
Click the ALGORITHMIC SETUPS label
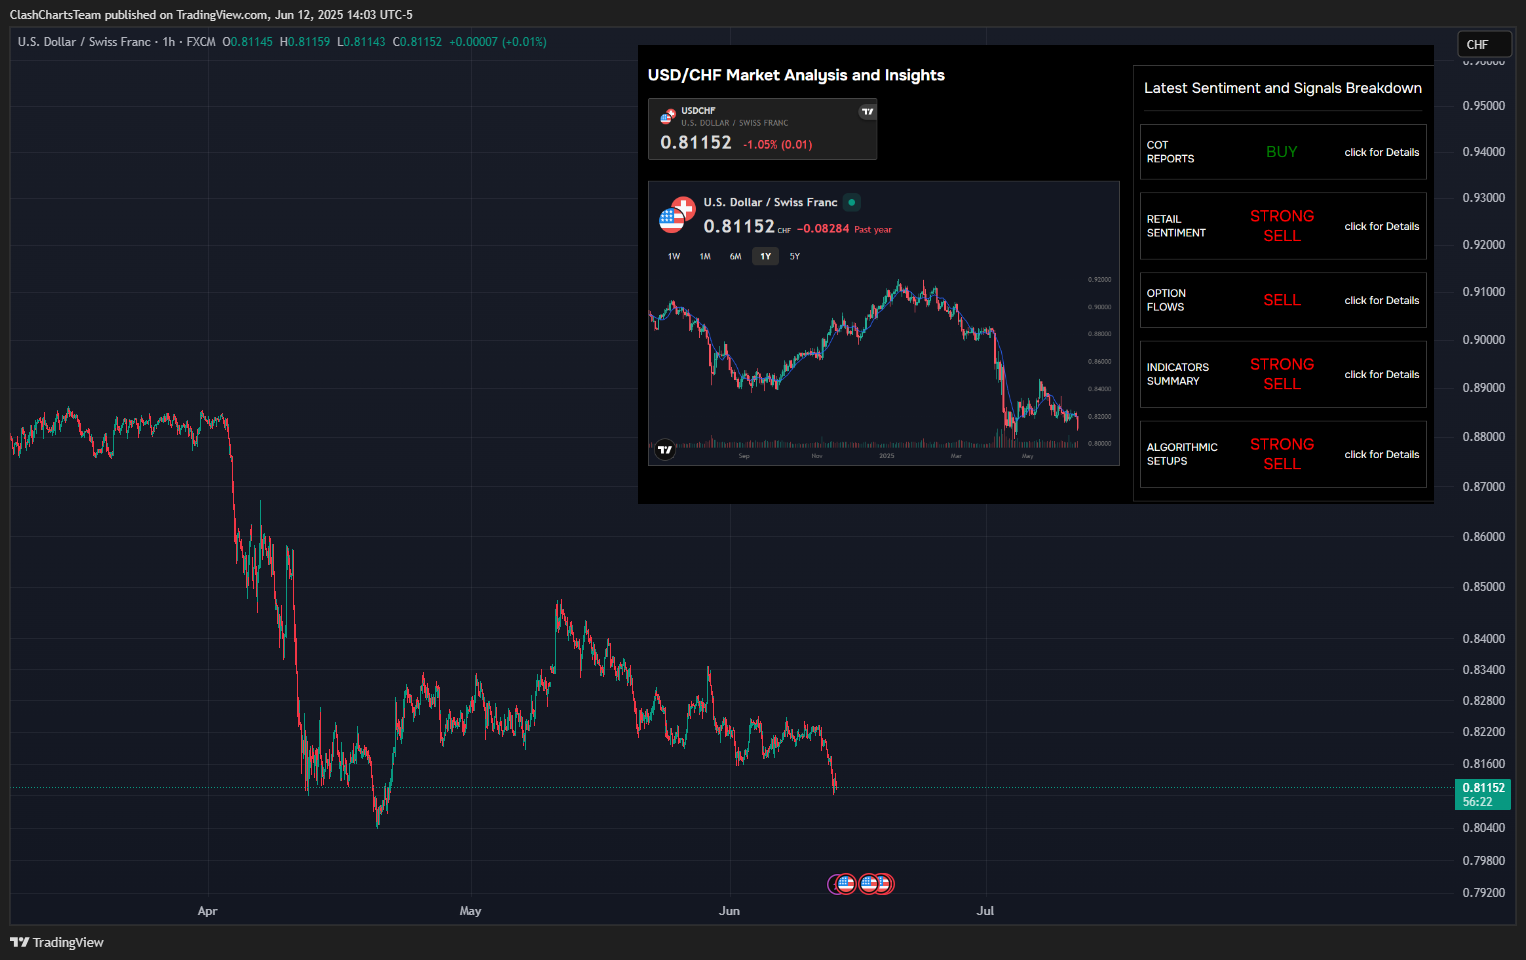click(x=1182, y=454)
